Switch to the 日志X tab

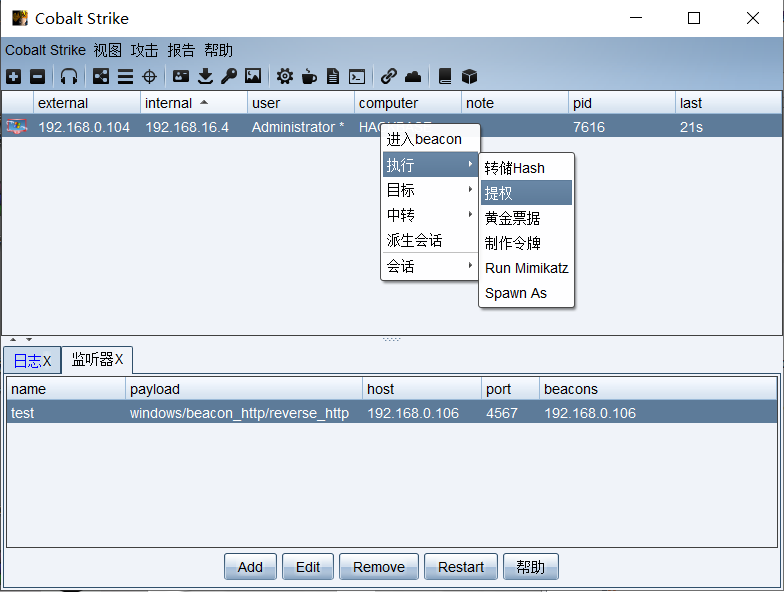coord(31,361)
